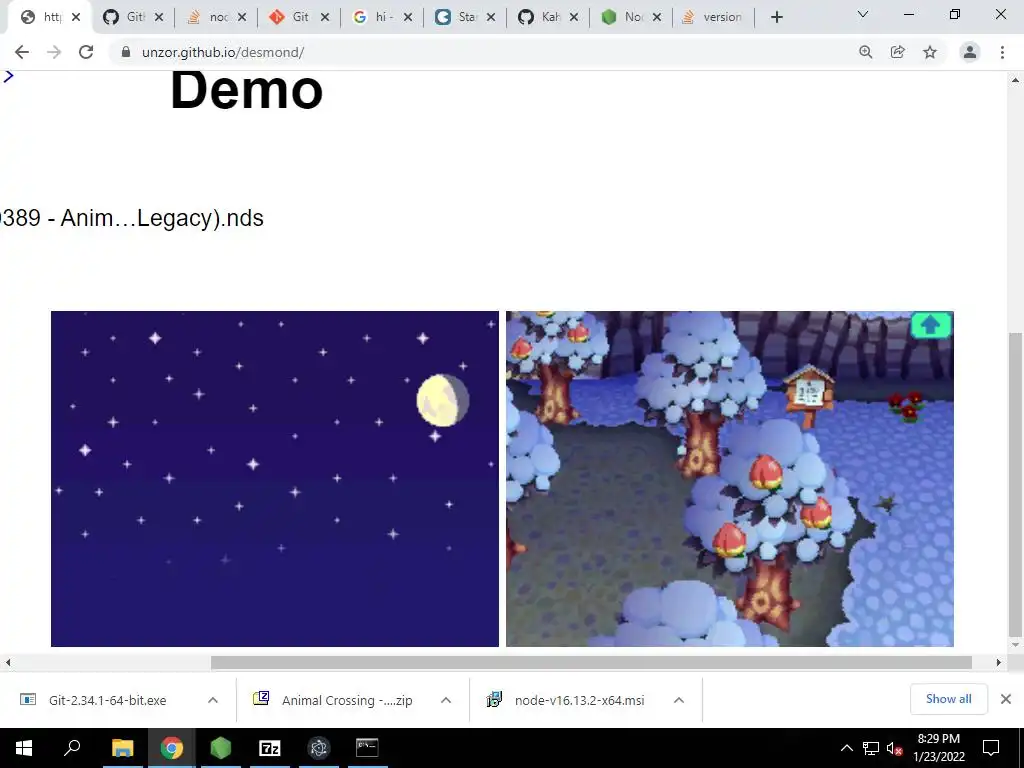Expand options for Git-2.34.1-64-bit.exe download
Viewport: 1024px width, 768px height.
click(x=213, y=700)
